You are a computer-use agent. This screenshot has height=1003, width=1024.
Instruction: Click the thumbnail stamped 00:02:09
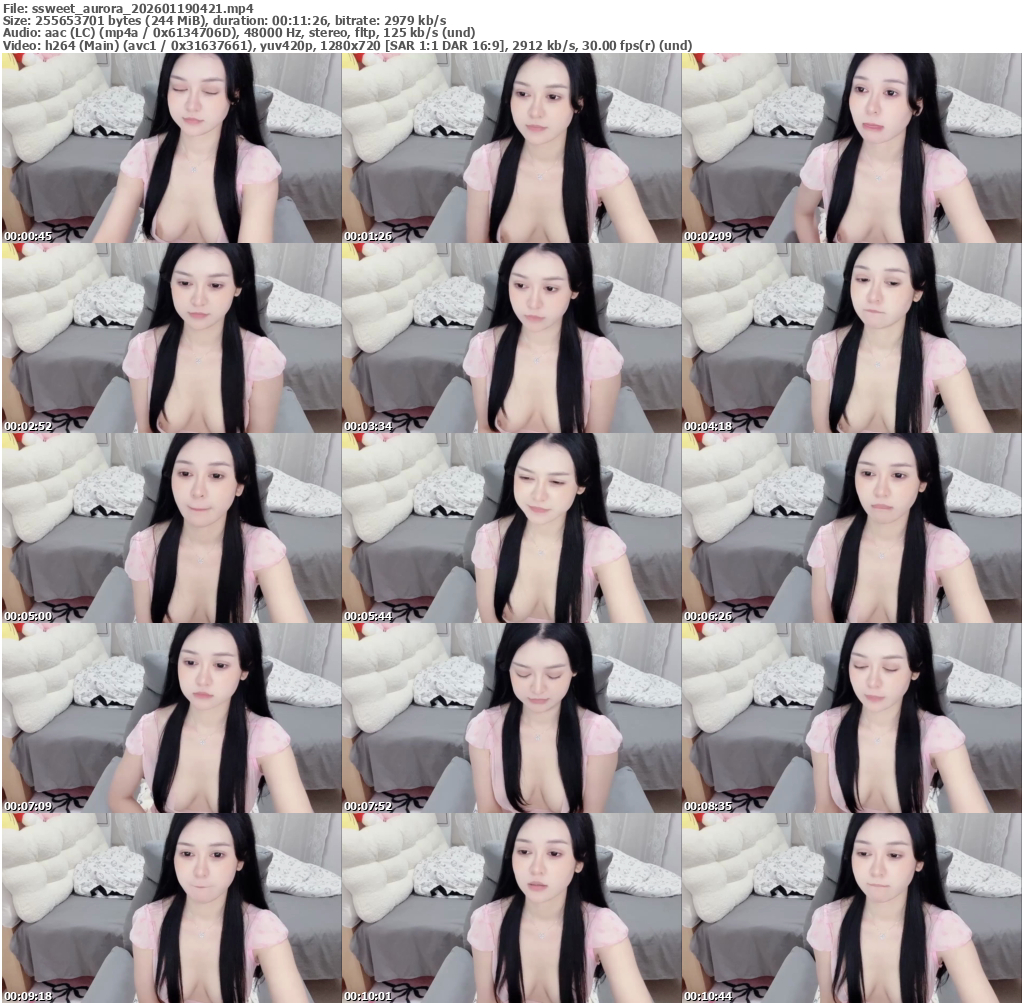(x=851, y=148)
